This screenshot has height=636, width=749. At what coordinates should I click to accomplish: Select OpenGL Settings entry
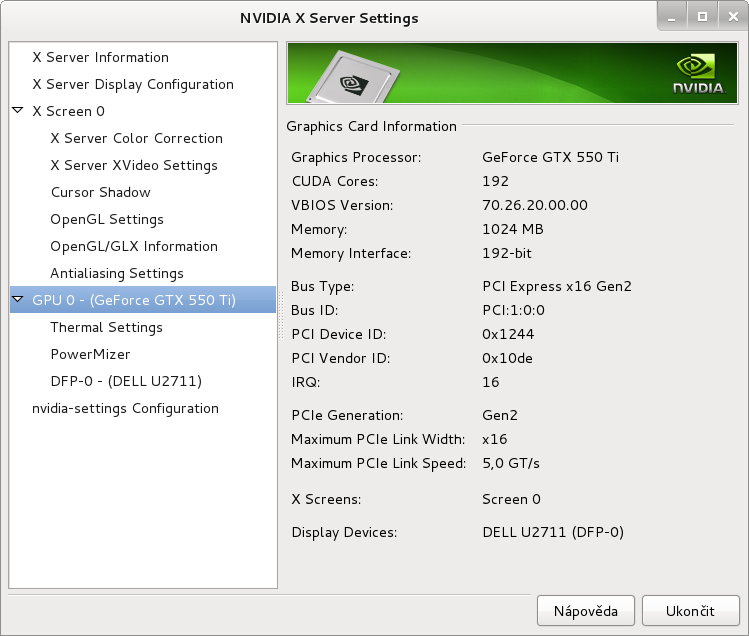click(107, 219)
